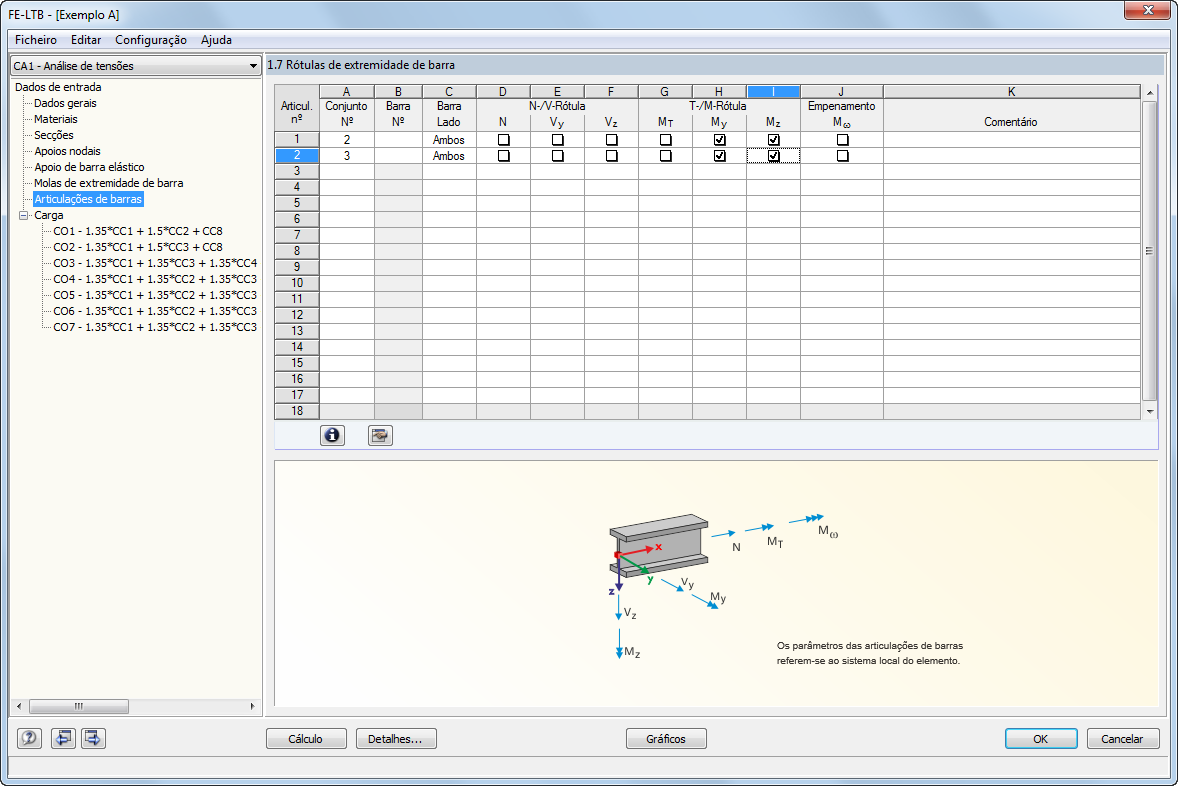The height and width of the screenshot is (786, 1178).
Task: Toggle Vy checkbox in row 1
Action: [x=557, y=140]
